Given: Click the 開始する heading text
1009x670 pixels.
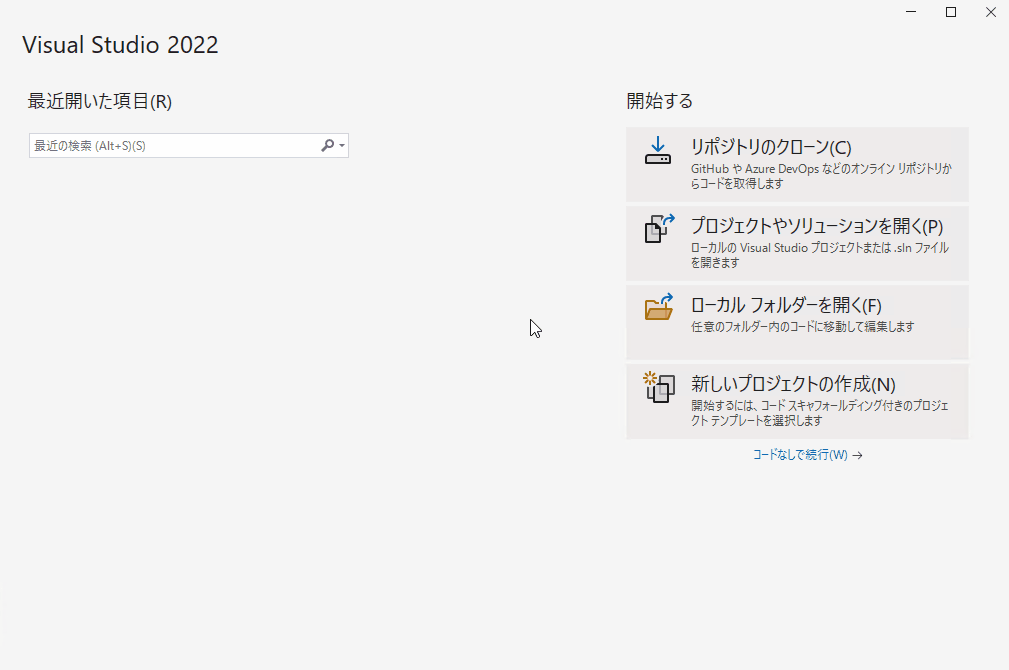Looking at the screenshot, I should [660, 101].
